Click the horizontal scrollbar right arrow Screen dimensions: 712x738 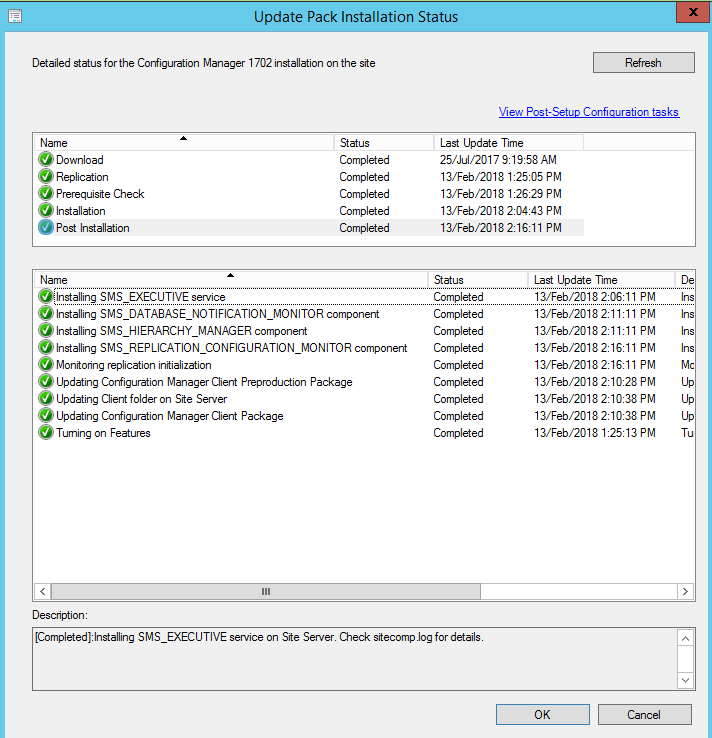(x=685, y=591)
